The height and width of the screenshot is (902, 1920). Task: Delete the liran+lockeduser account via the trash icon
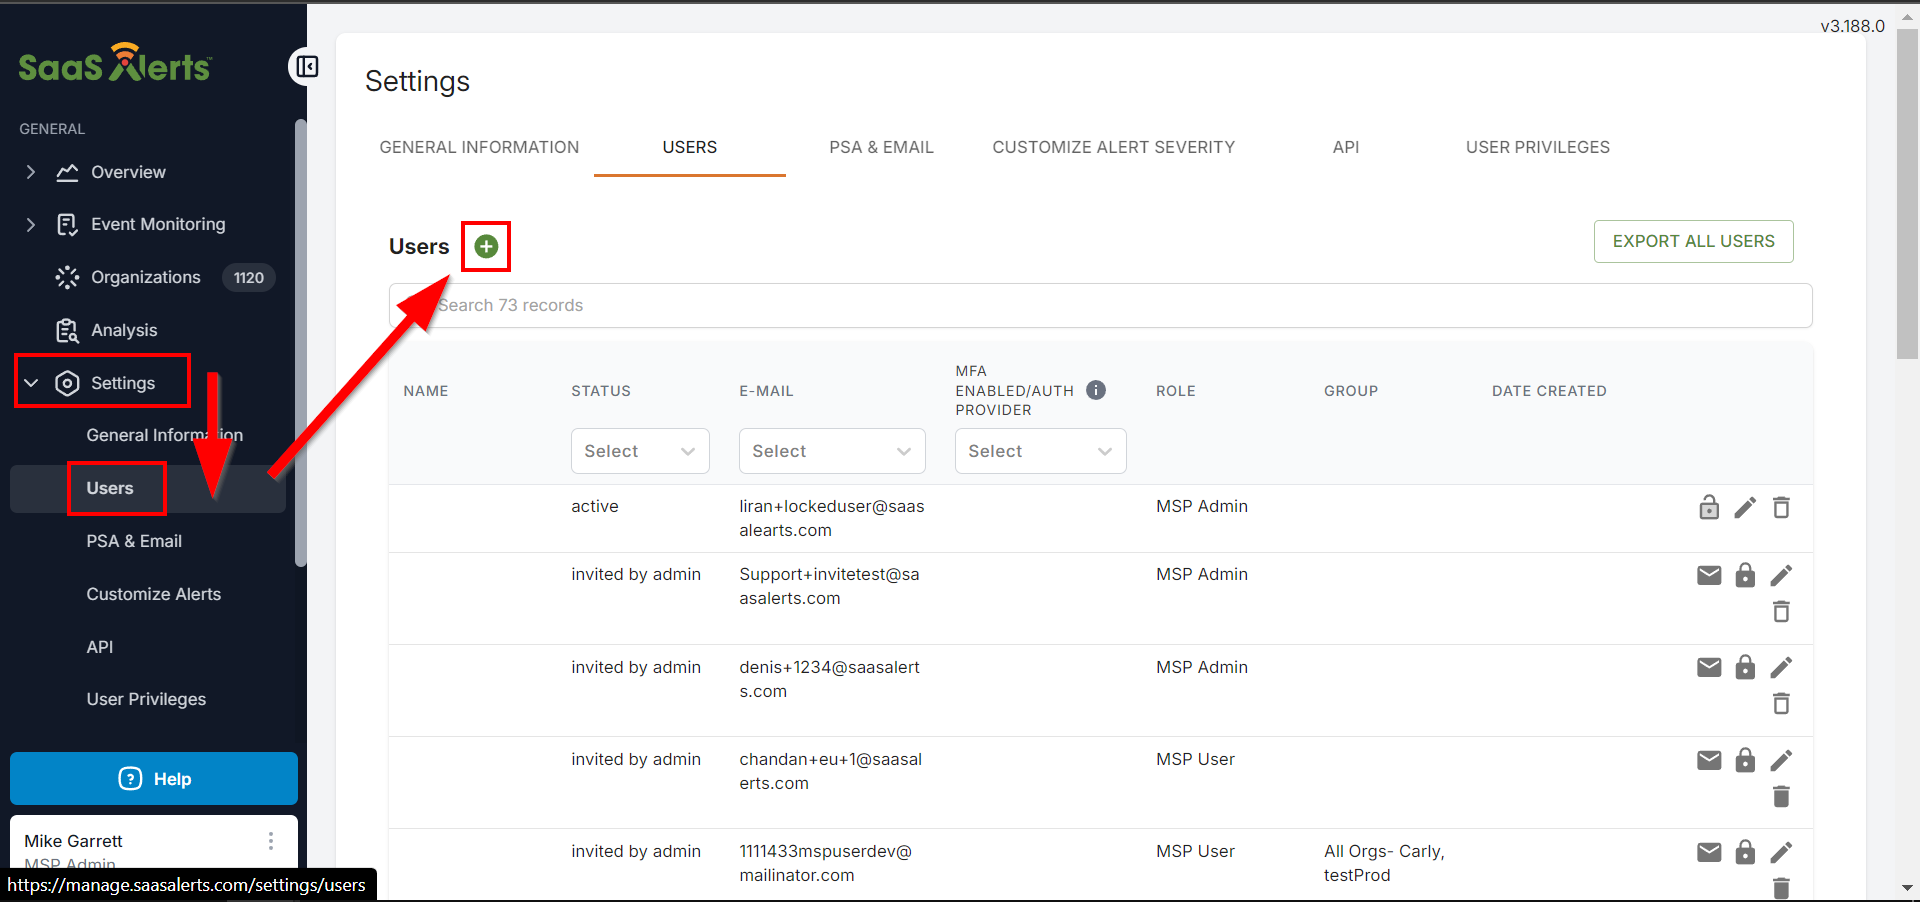point(1781,508)
